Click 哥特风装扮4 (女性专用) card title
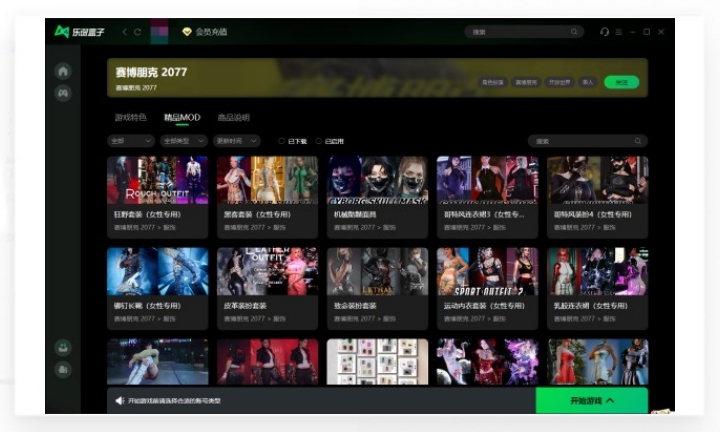This screenshot has height=432, width=720. click(x=592, y=214)
